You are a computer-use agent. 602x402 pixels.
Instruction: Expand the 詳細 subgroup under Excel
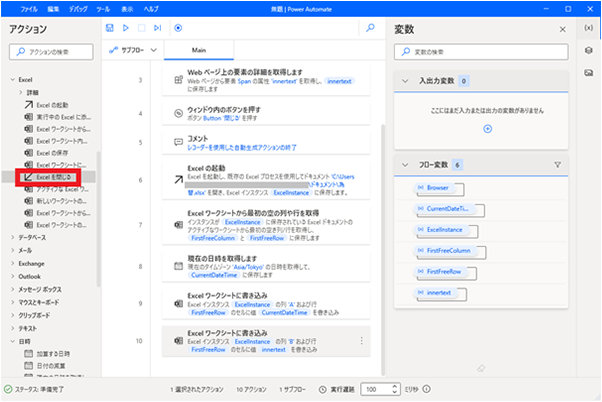[21, 92]
